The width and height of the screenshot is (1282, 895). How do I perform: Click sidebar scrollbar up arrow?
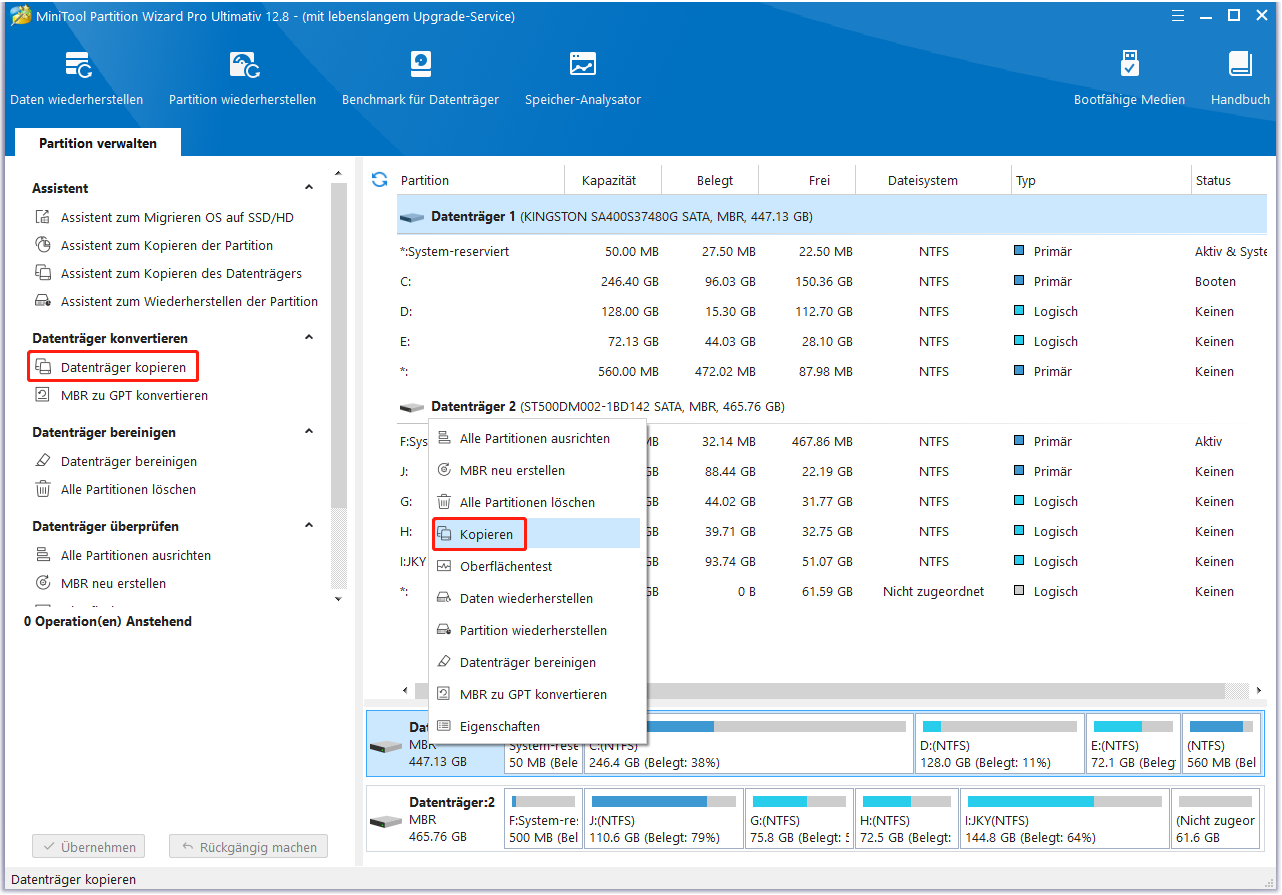(338, 175)
